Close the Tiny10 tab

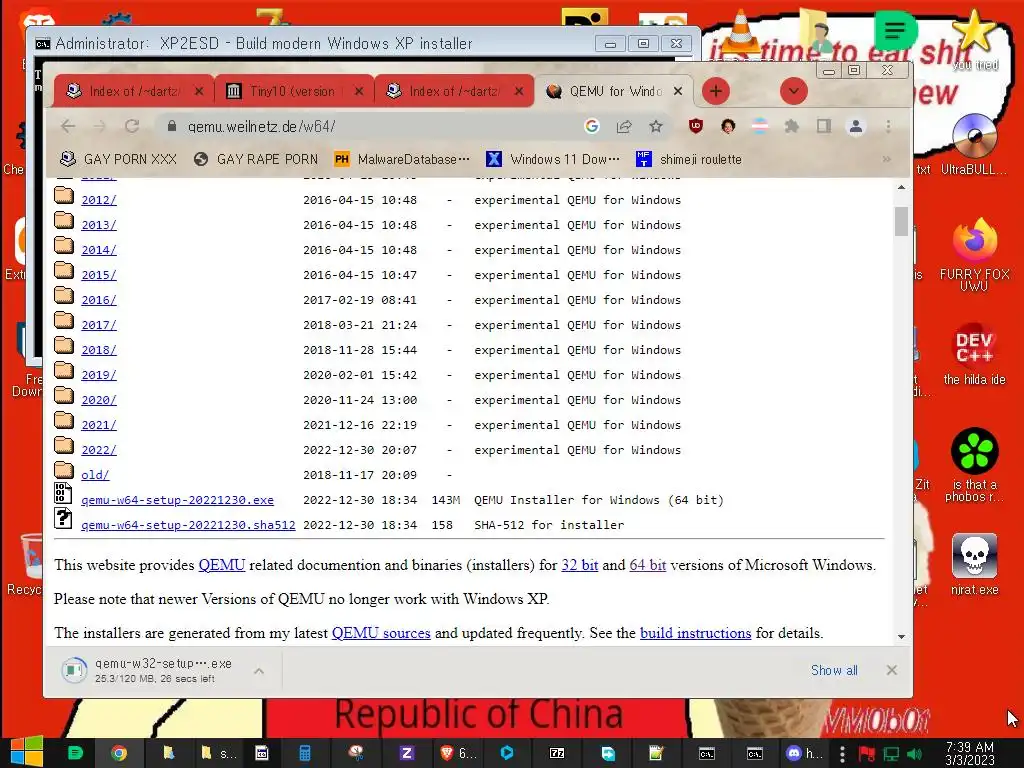tap(359, 91)
